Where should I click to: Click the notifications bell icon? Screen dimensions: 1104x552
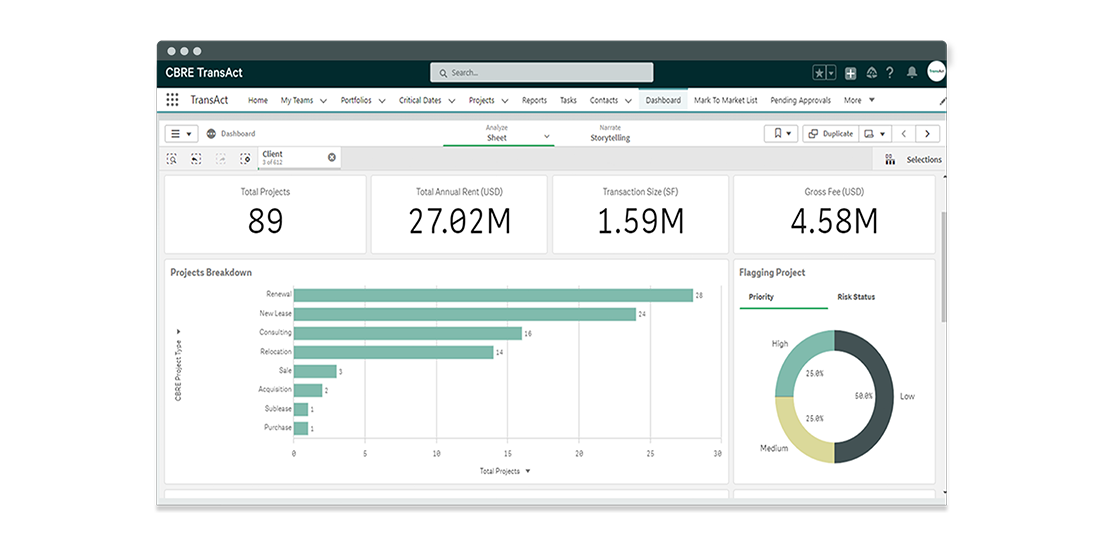[x=911, y=73]
